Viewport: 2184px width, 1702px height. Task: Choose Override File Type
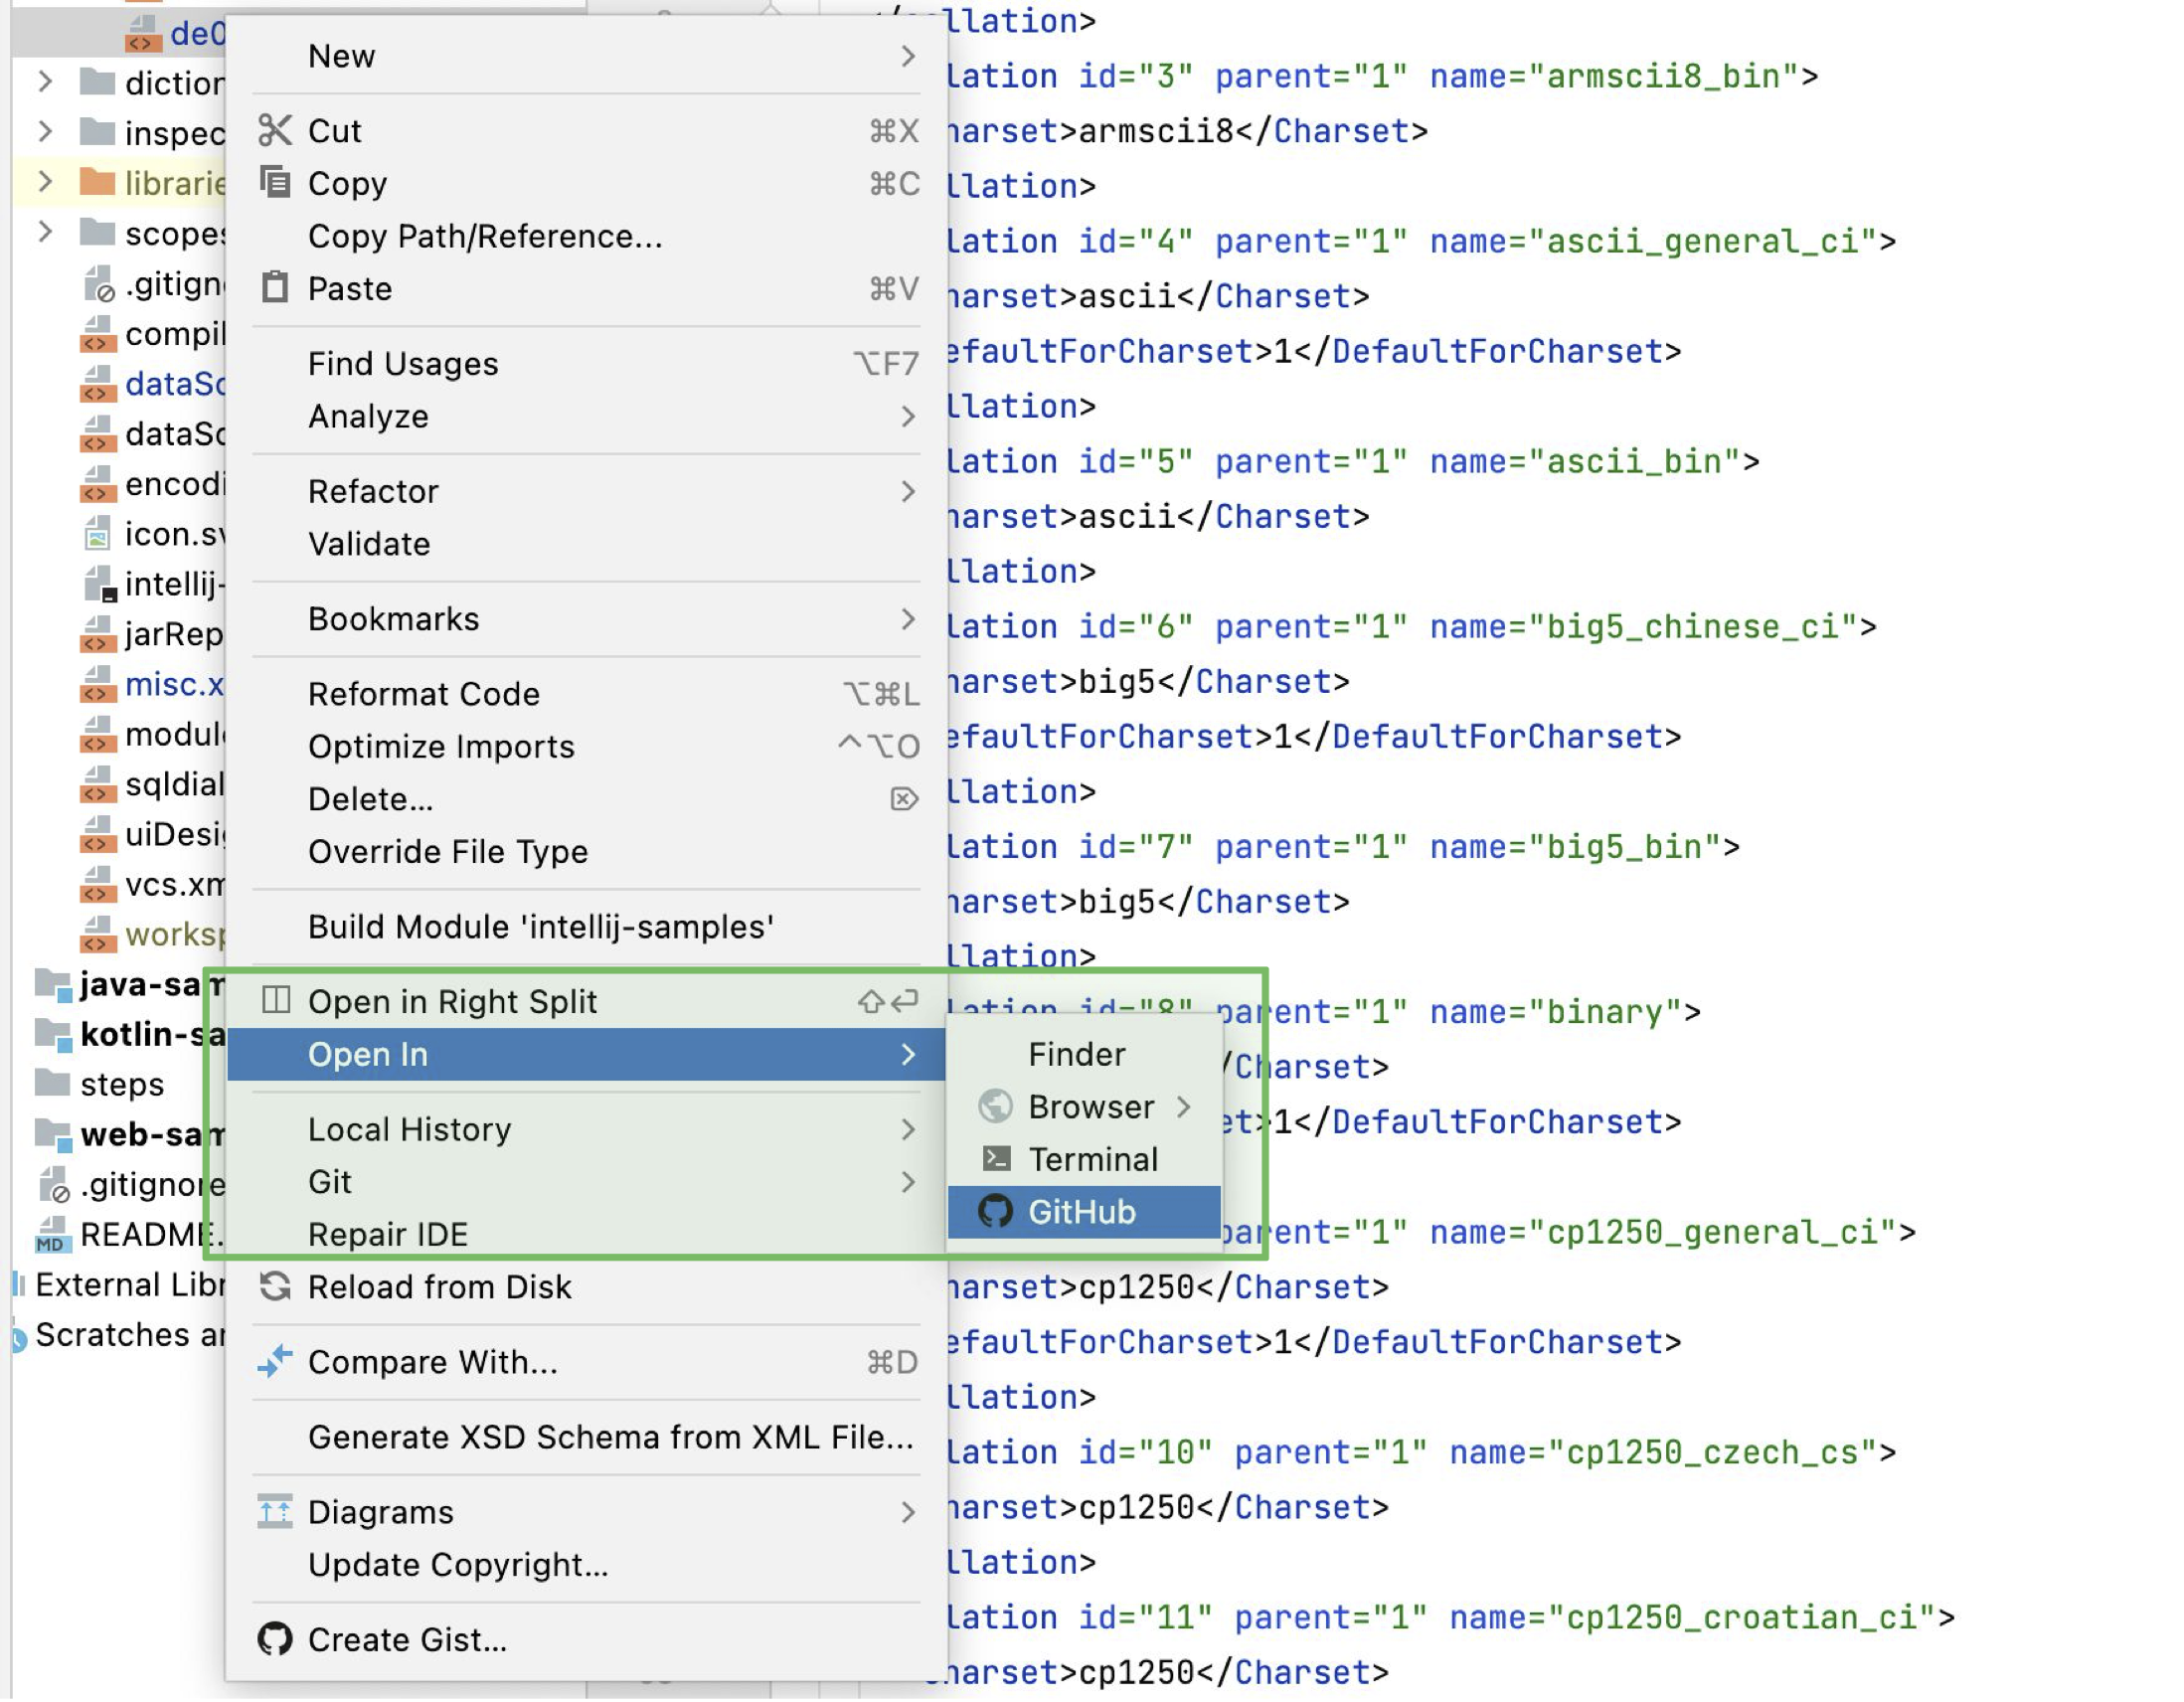tap(585, 852)
